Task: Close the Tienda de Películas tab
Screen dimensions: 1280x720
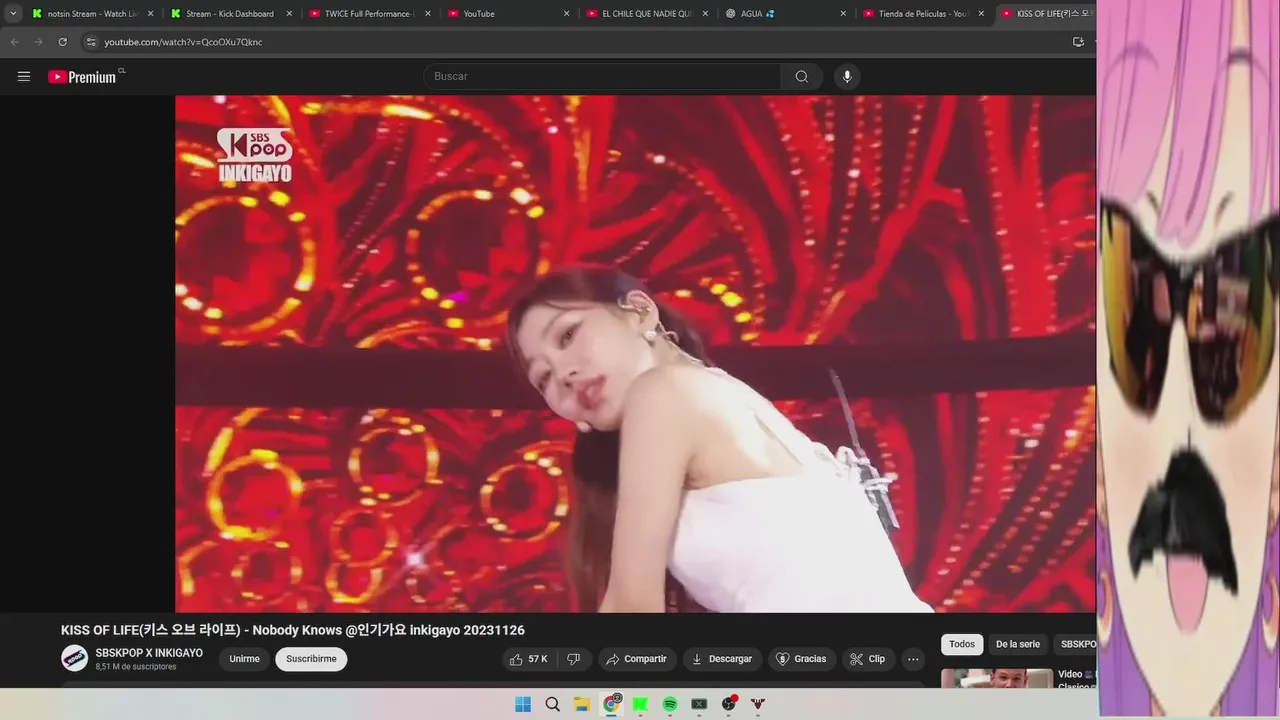Action: [981, 14]
